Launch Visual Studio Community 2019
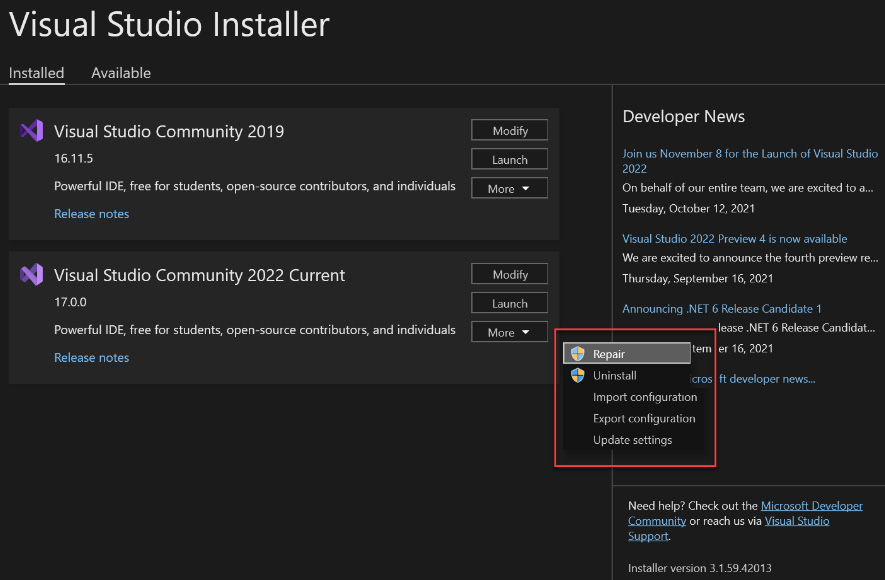The width and height of the screenshot is (885, 580). pyautogui.click(x=510, y=160)
